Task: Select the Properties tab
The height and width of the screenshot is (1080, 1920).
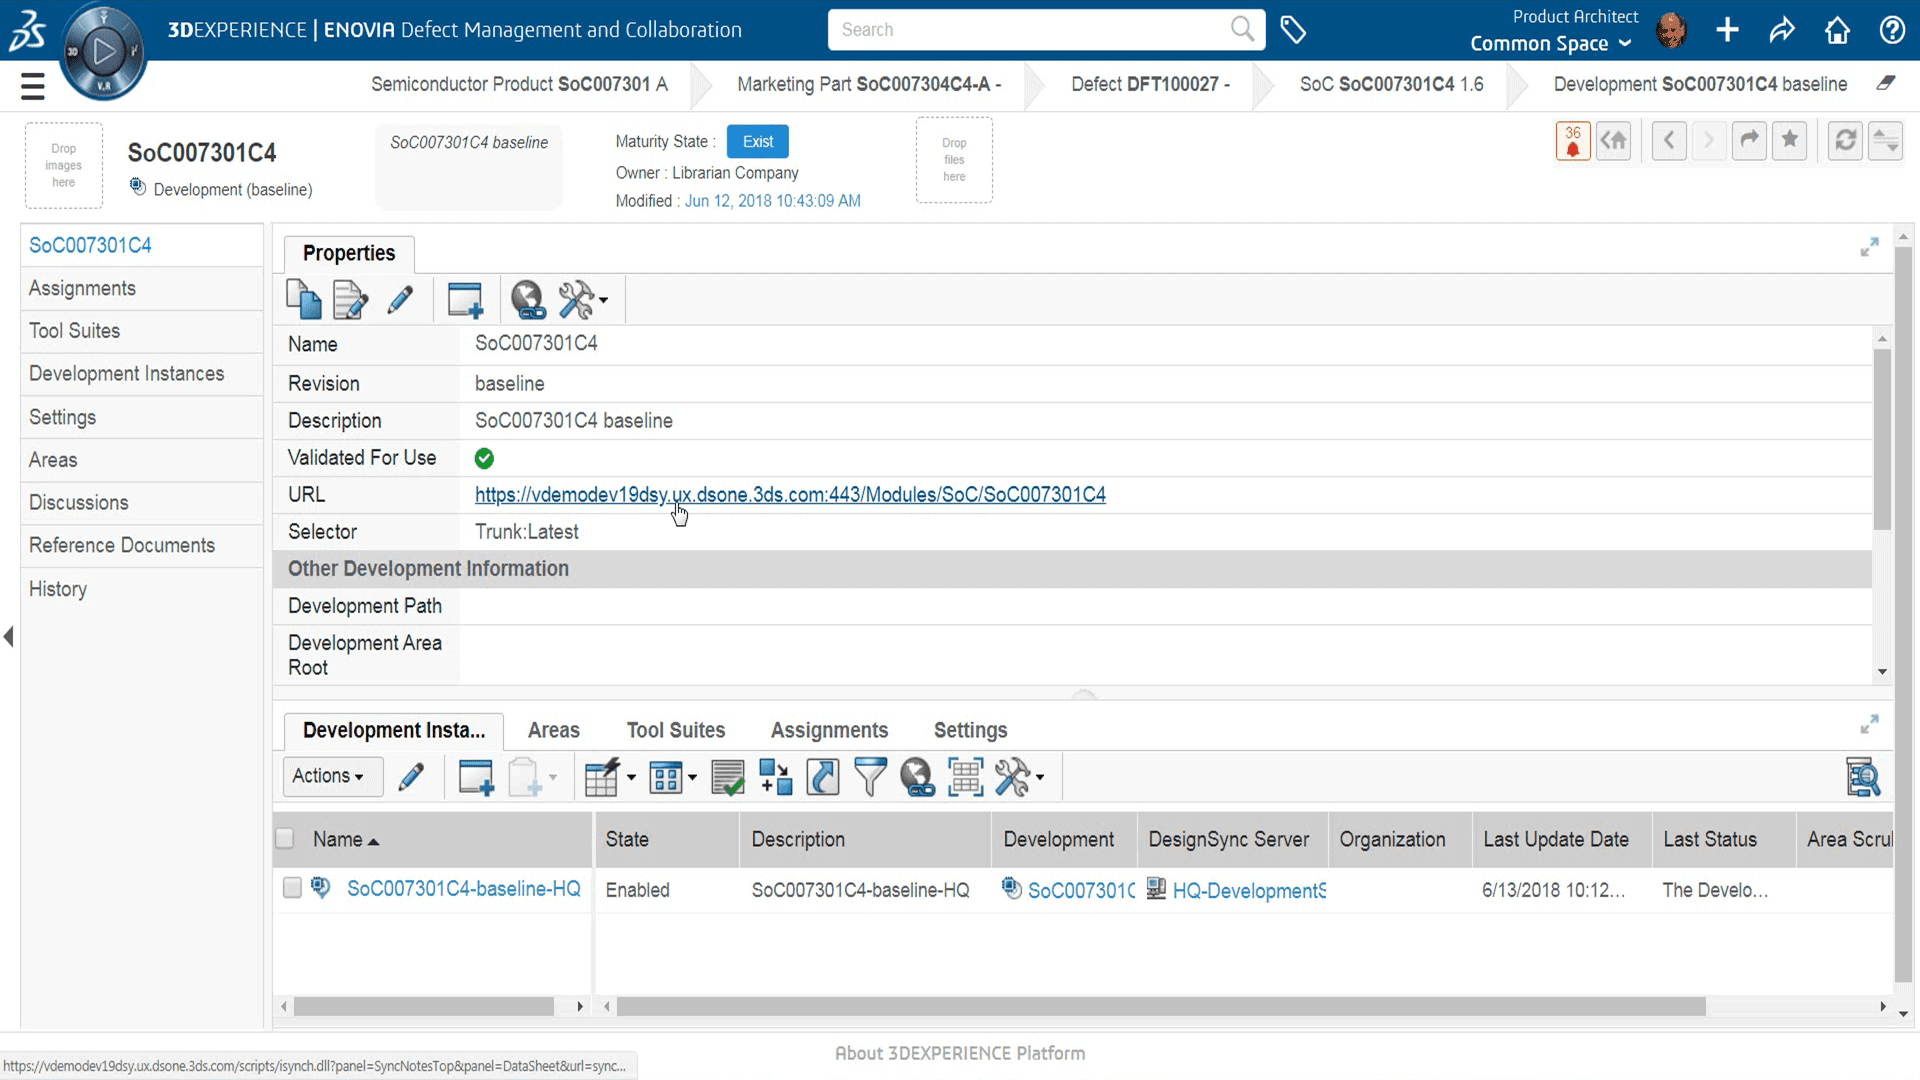Action: [x=349, y=253]
